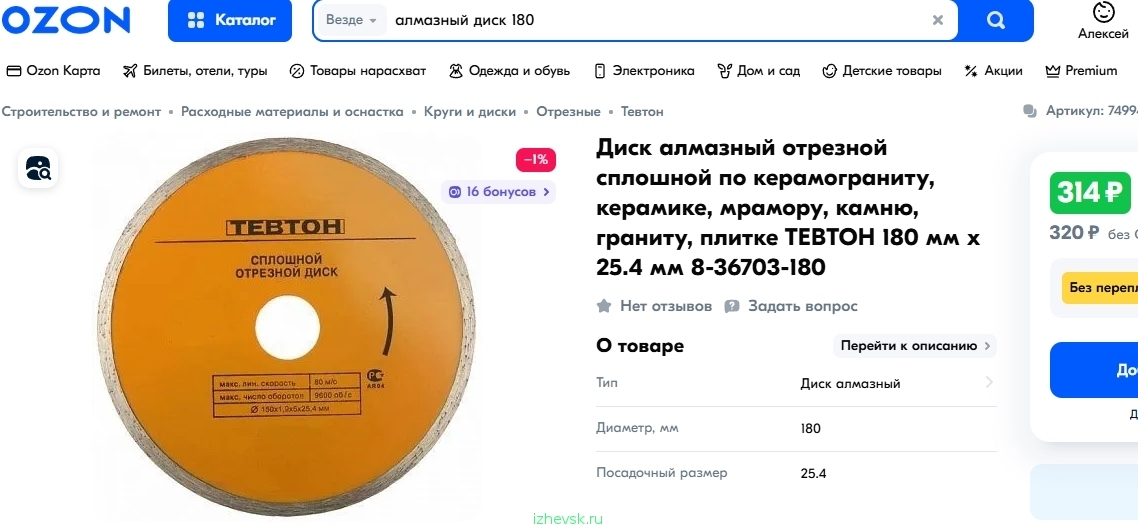The image size is (1138, 526).
Task: Expand the 16 бонусов badge
Action: point(499,192)
